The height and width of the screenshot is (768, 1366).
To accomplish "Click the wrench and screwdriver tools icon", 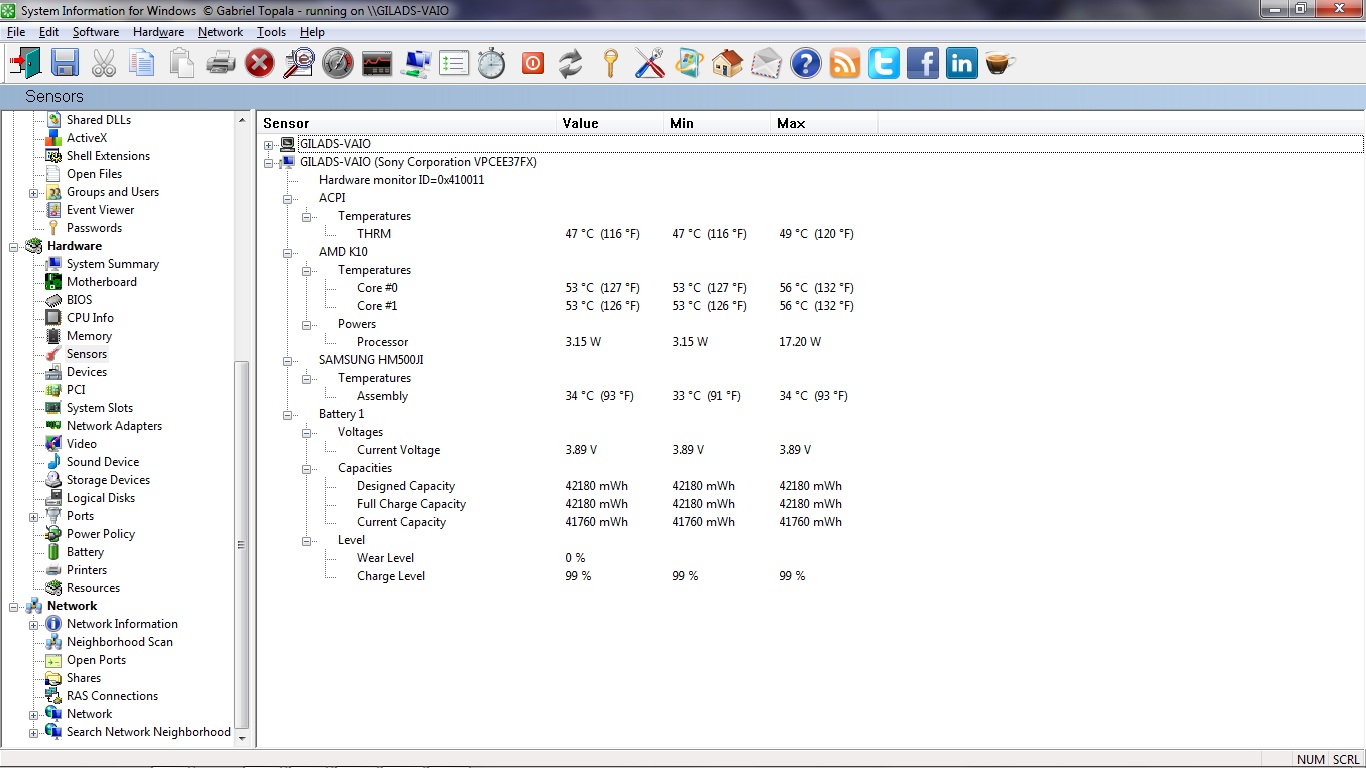I will click(x=649, y=64).
